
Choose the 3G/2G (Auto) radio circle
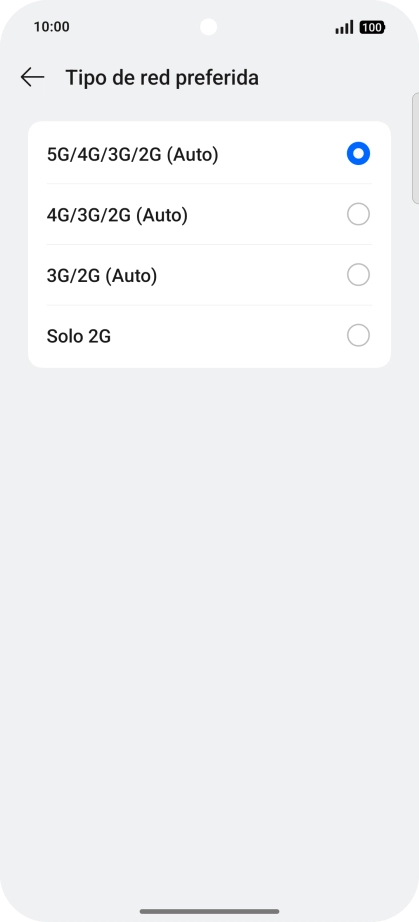[358, 275]
